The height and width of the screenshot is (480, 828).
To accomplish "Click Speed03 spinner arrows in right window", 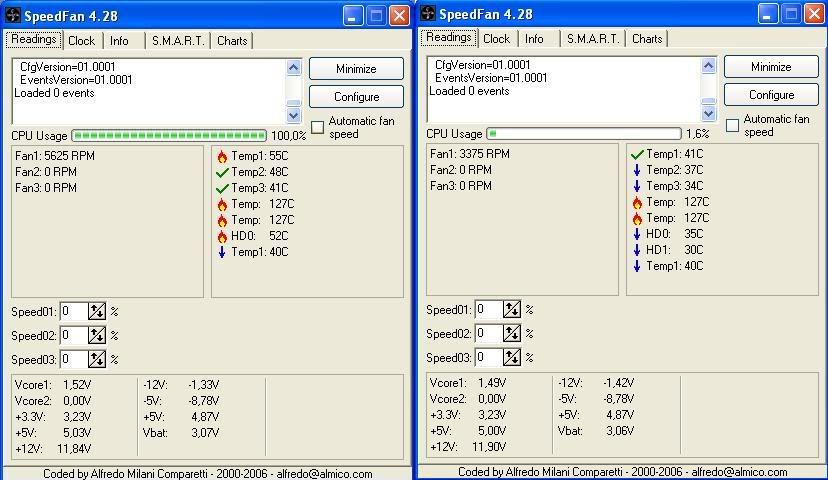I will pyautogui.click(x=512, y=357).
